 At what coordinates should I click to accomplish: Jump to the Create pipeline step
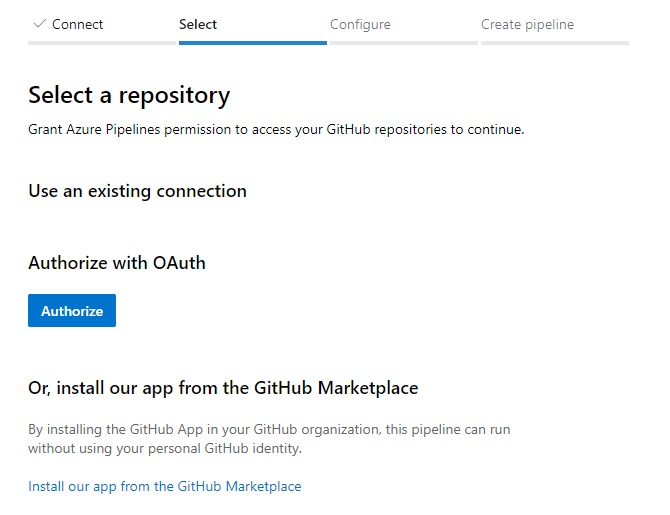pos(527,24)
